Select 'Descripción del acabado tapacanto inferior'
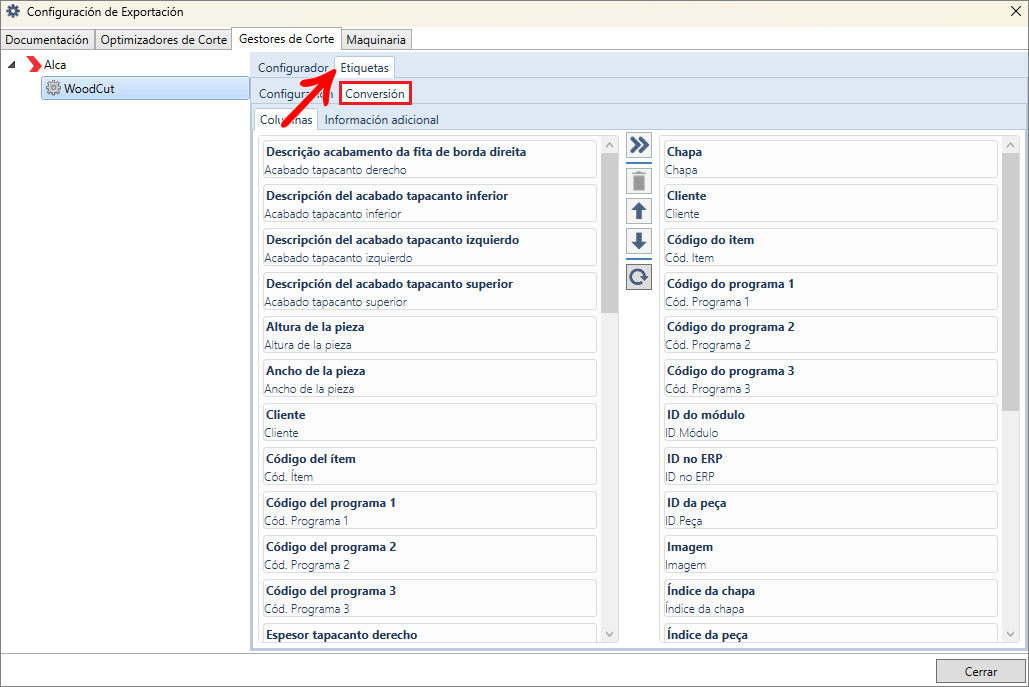The height and width of the screenshot is (687, 1029). (x=430, y=203)
